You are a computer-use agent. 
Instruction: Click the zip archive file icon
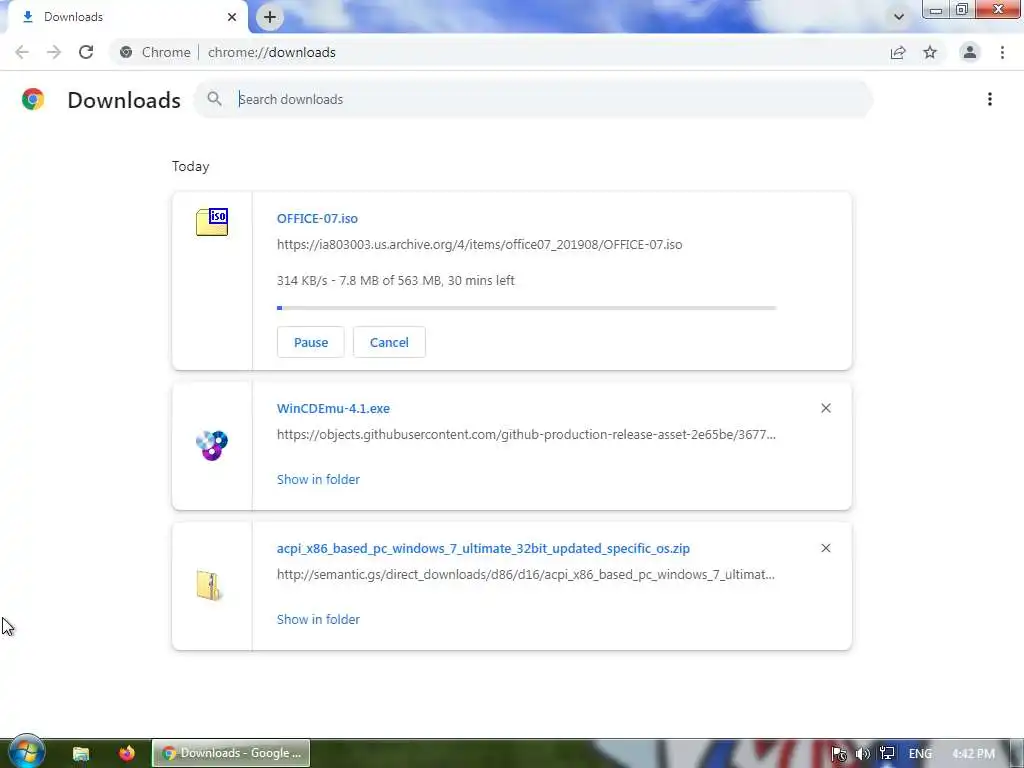coord(209,585)
